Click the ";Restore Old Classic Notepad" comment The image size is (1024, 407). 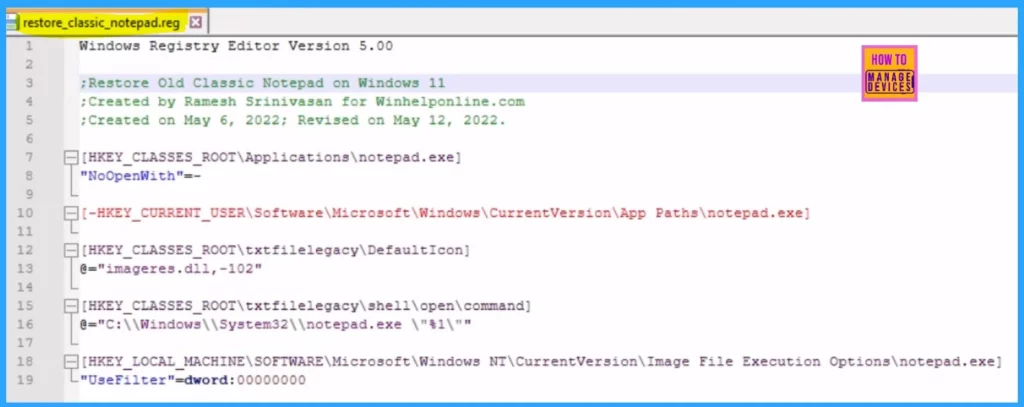point(263,84)
